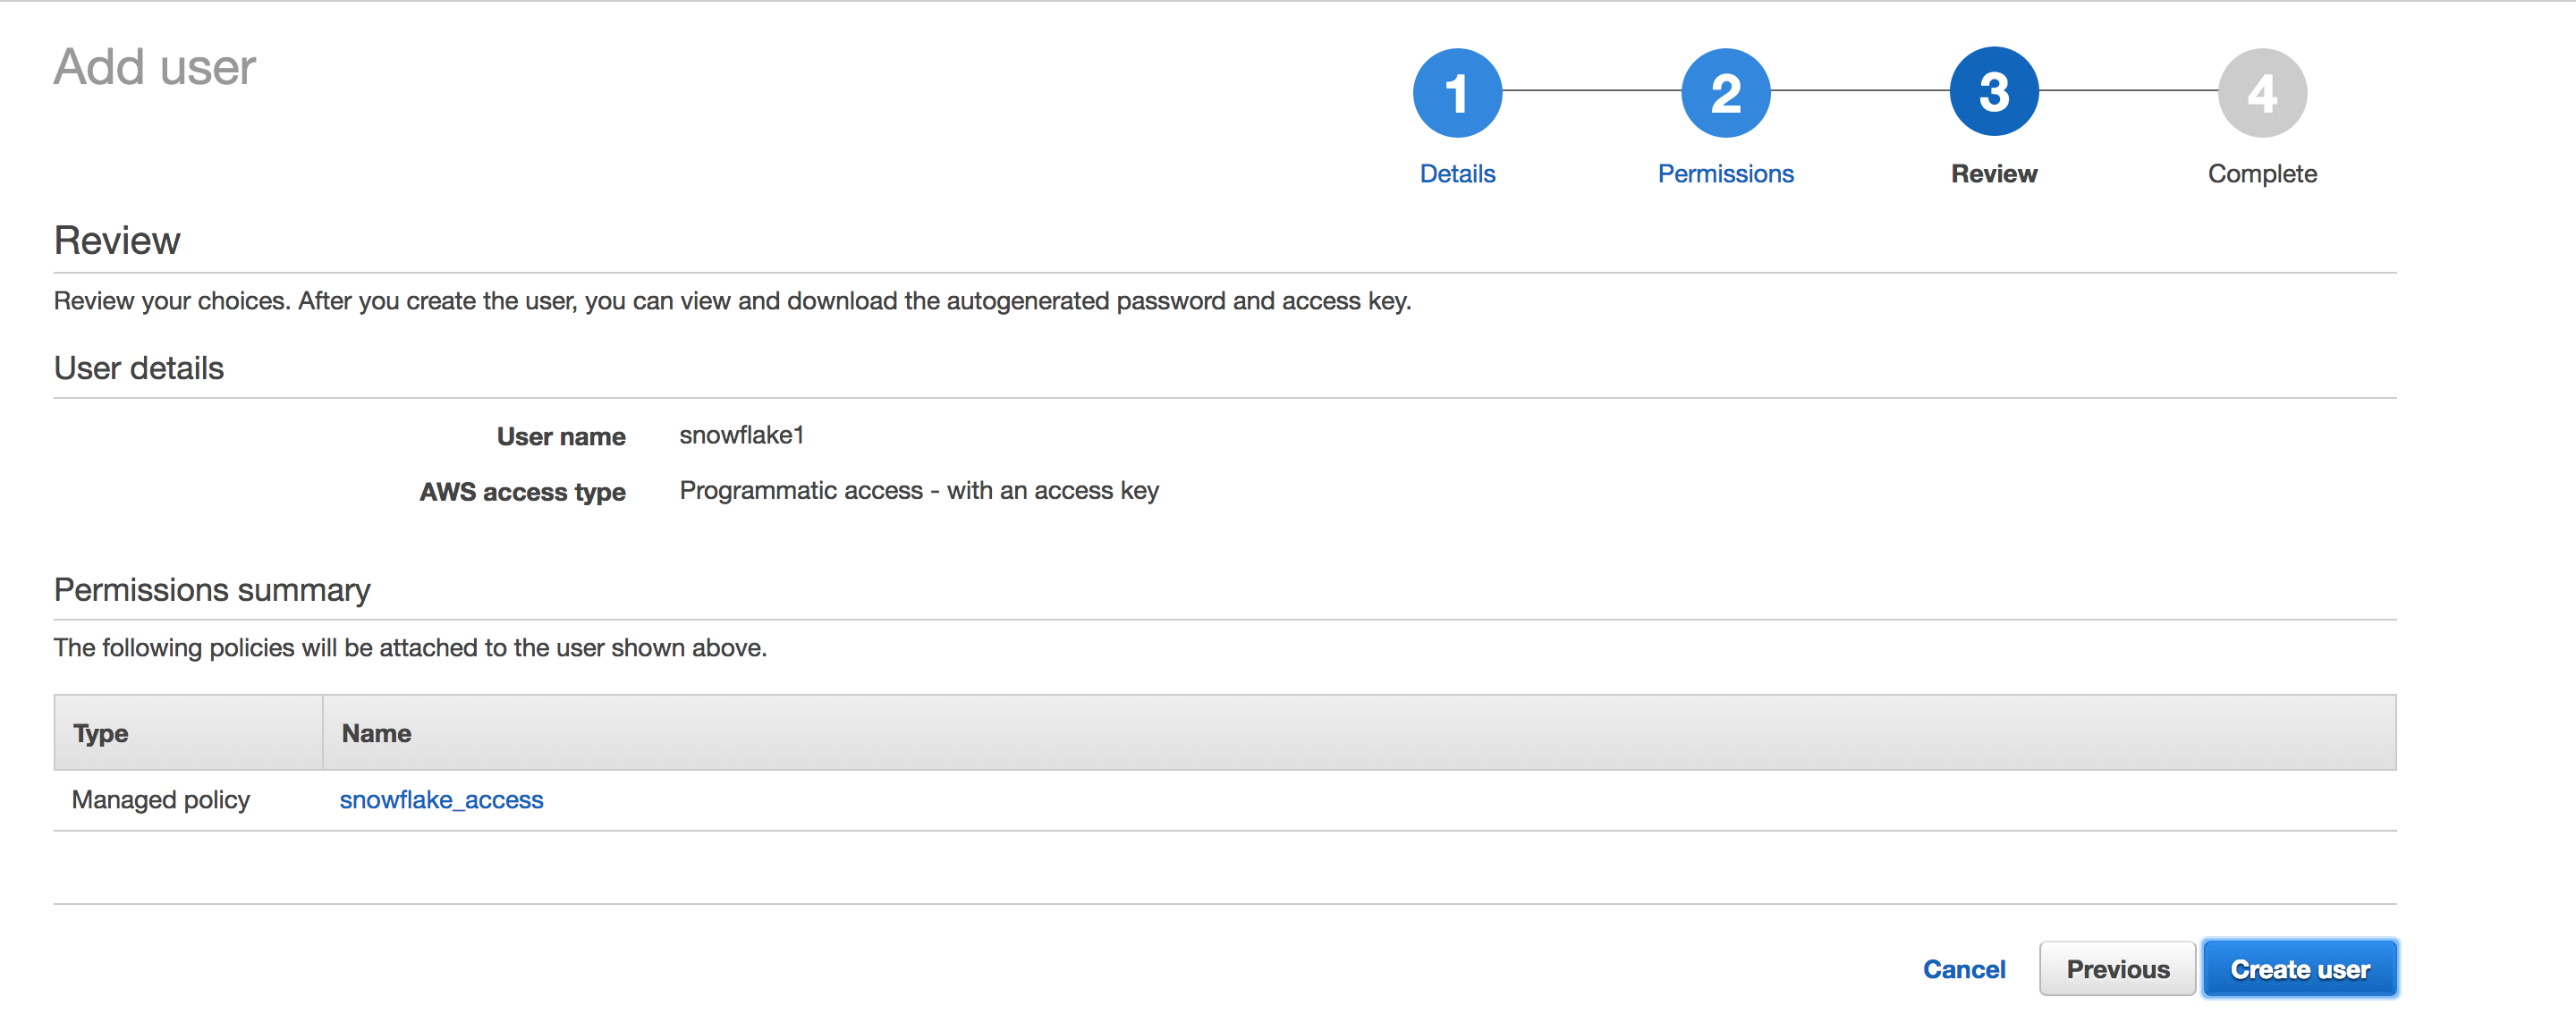Click the Add user page title

point(155,67)
